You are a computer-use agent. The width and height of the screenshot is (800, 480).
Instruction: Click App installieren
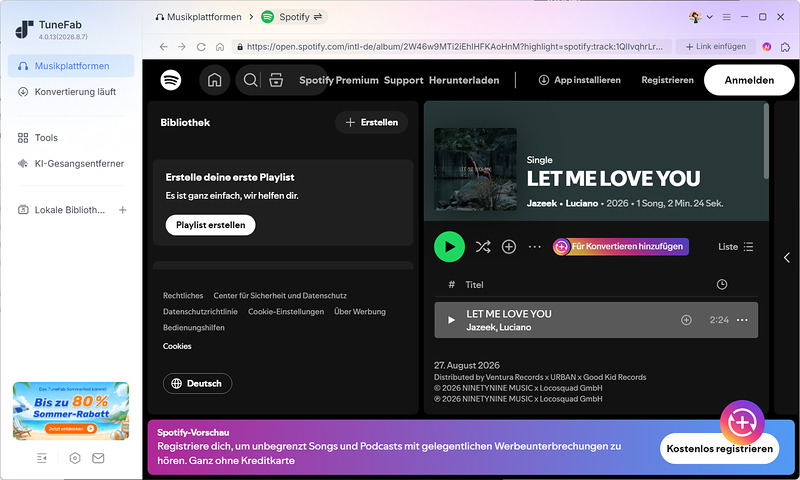click(x=580, y=80)
